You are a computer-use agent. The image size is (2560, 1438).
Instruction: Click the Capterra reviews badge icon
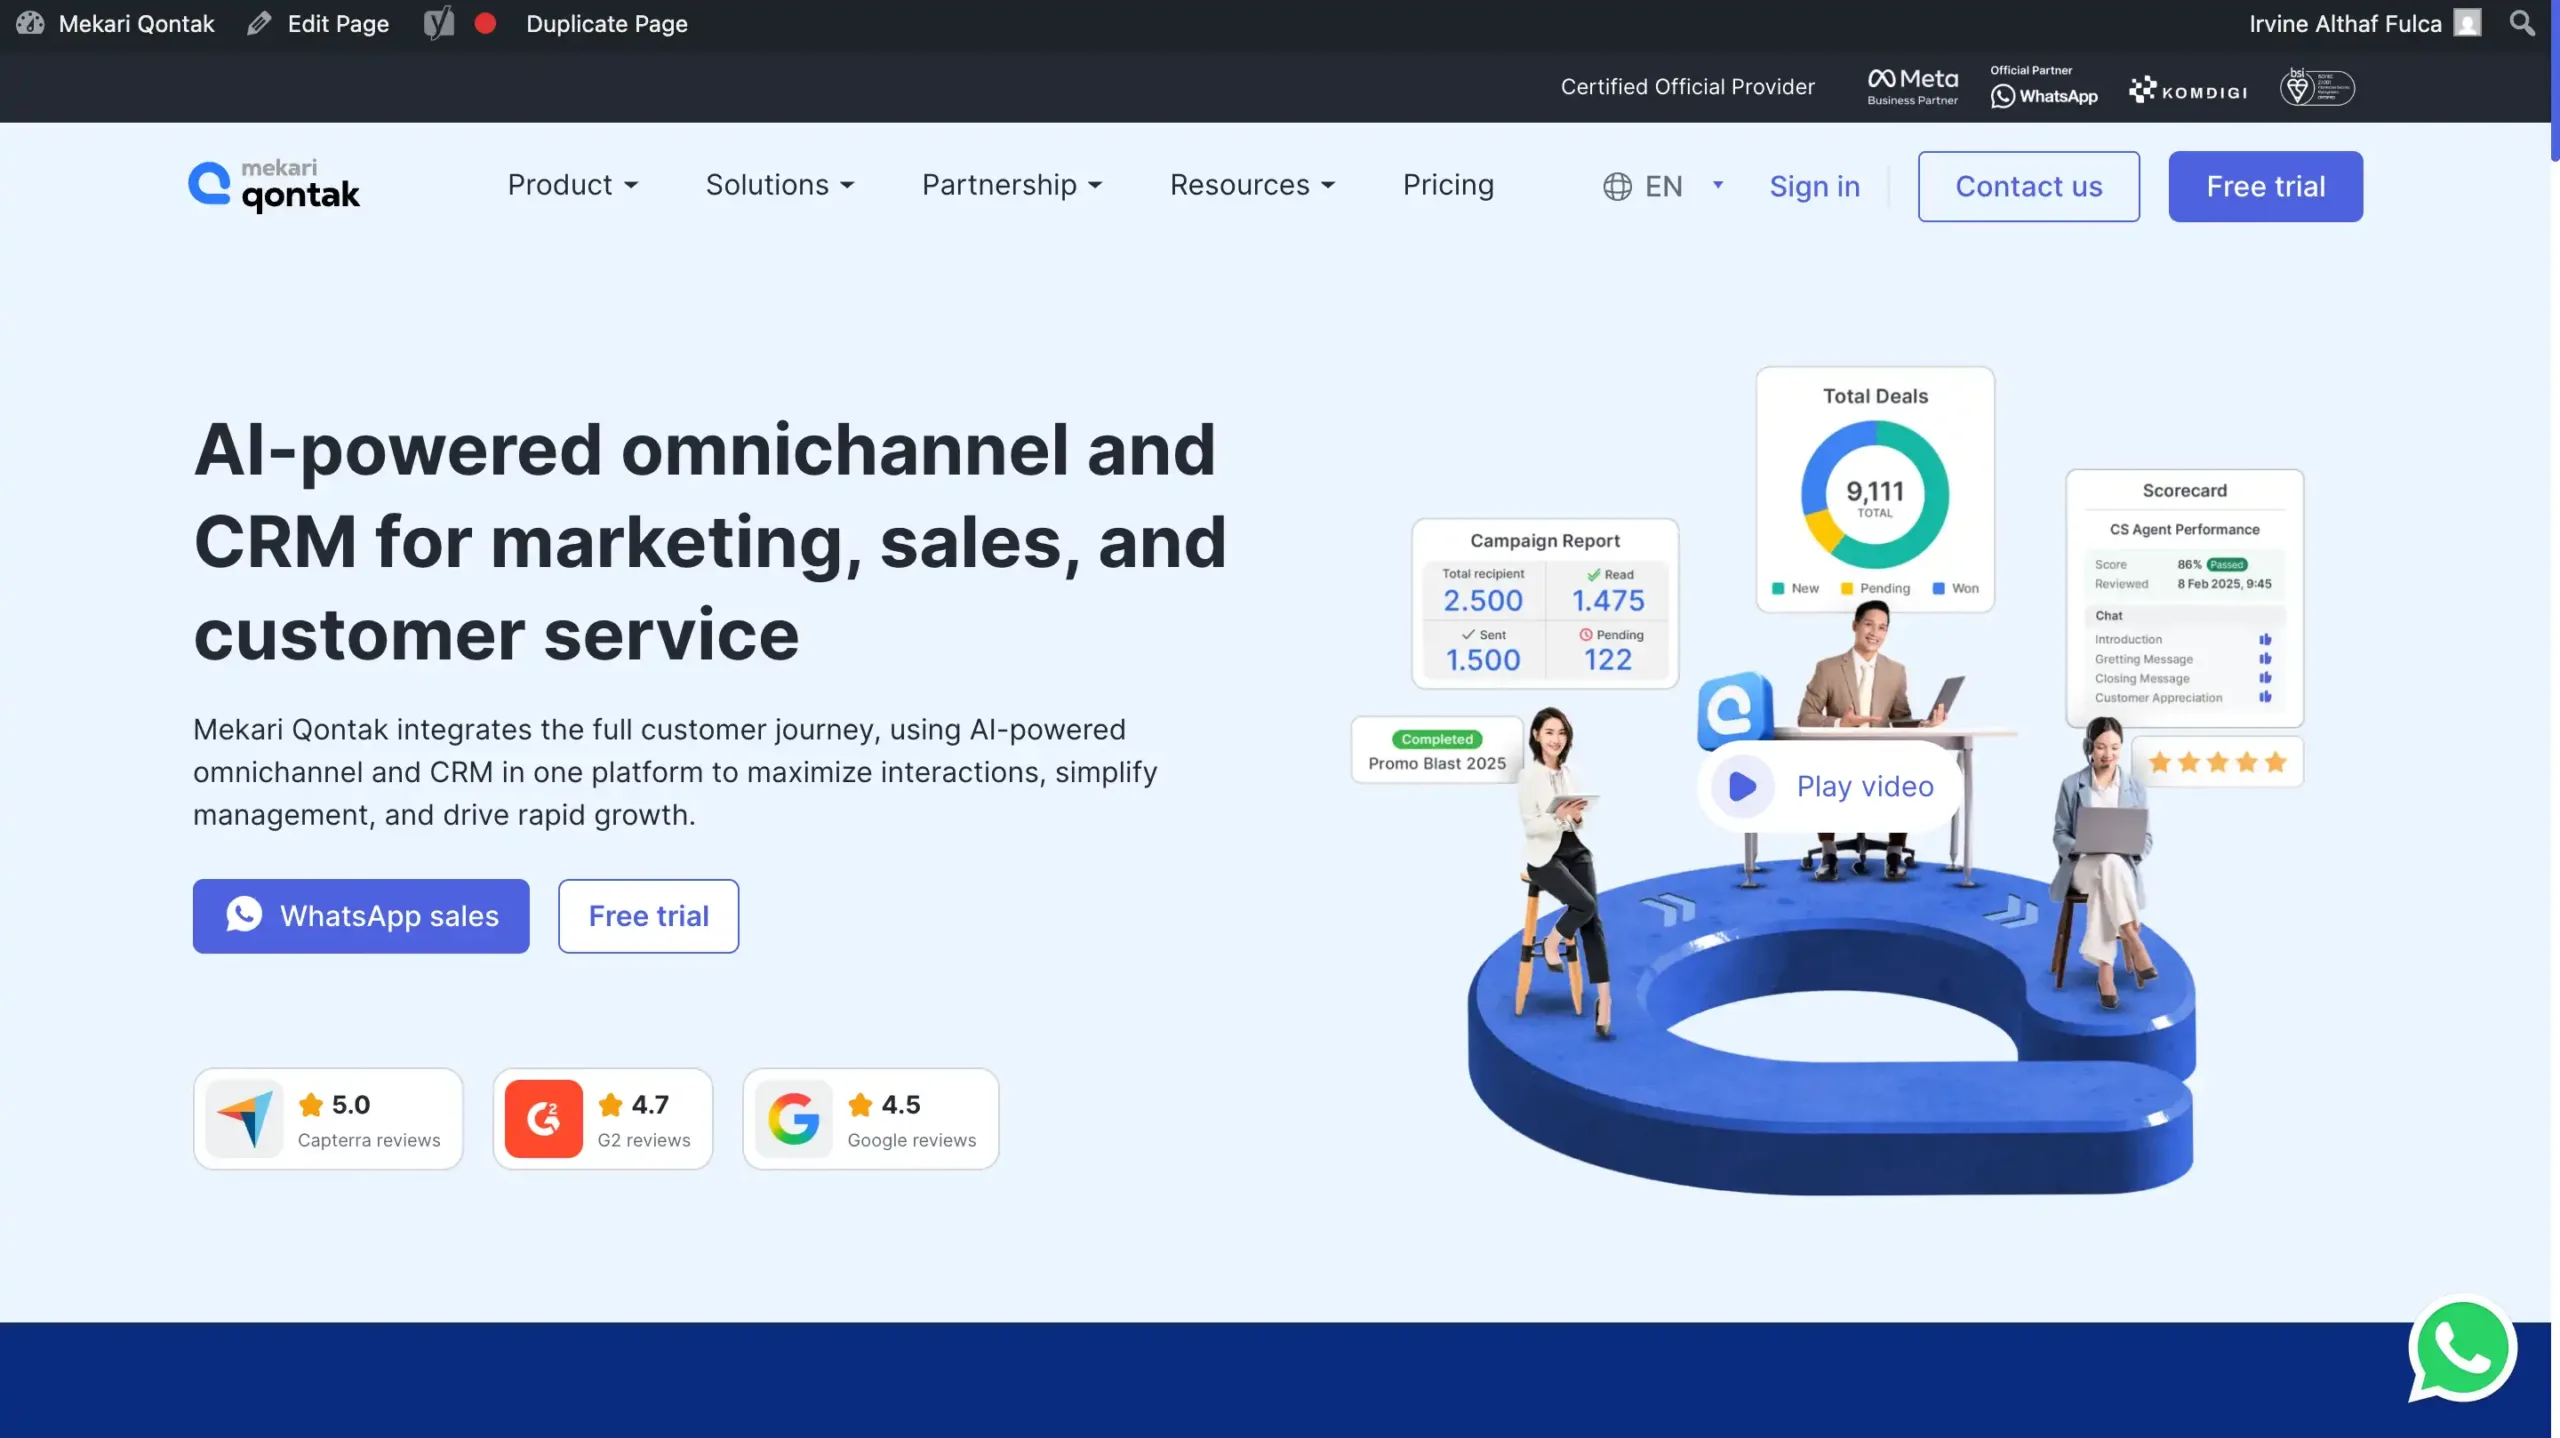pyautogui.click(x=245, y=1118)
